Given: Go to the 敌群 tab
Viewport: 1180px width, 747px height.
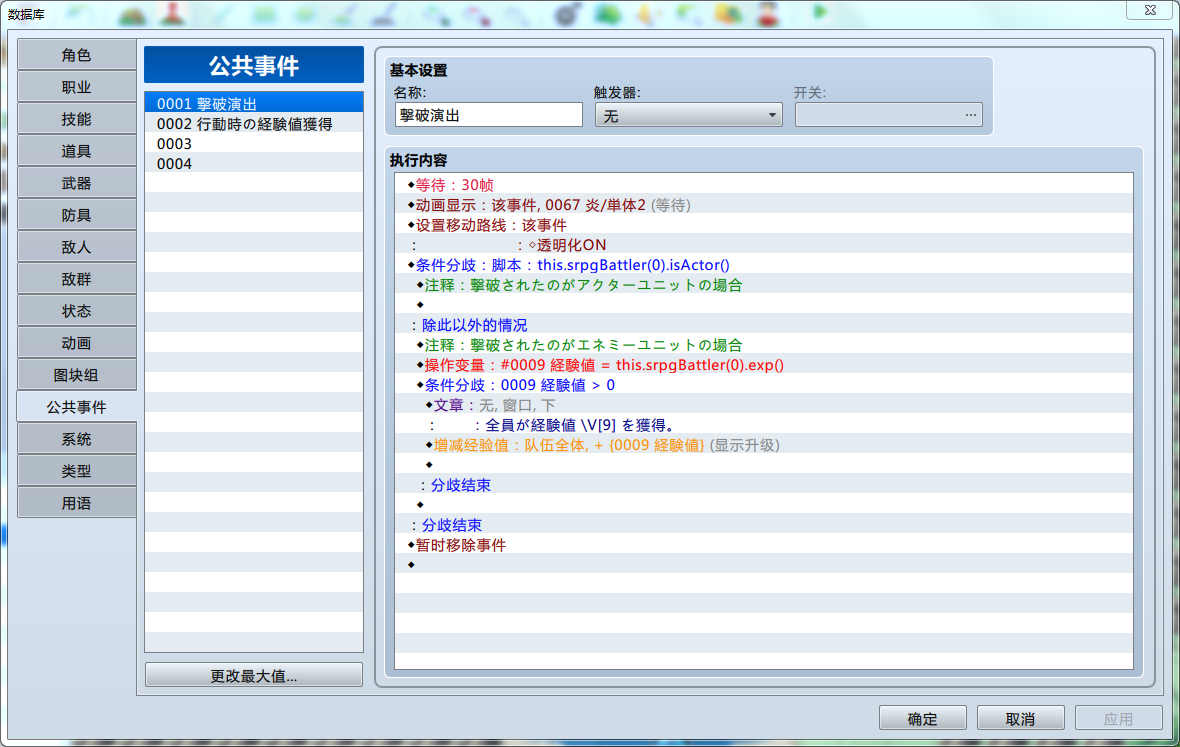Looking at the screenshot, I should point(76,279).
